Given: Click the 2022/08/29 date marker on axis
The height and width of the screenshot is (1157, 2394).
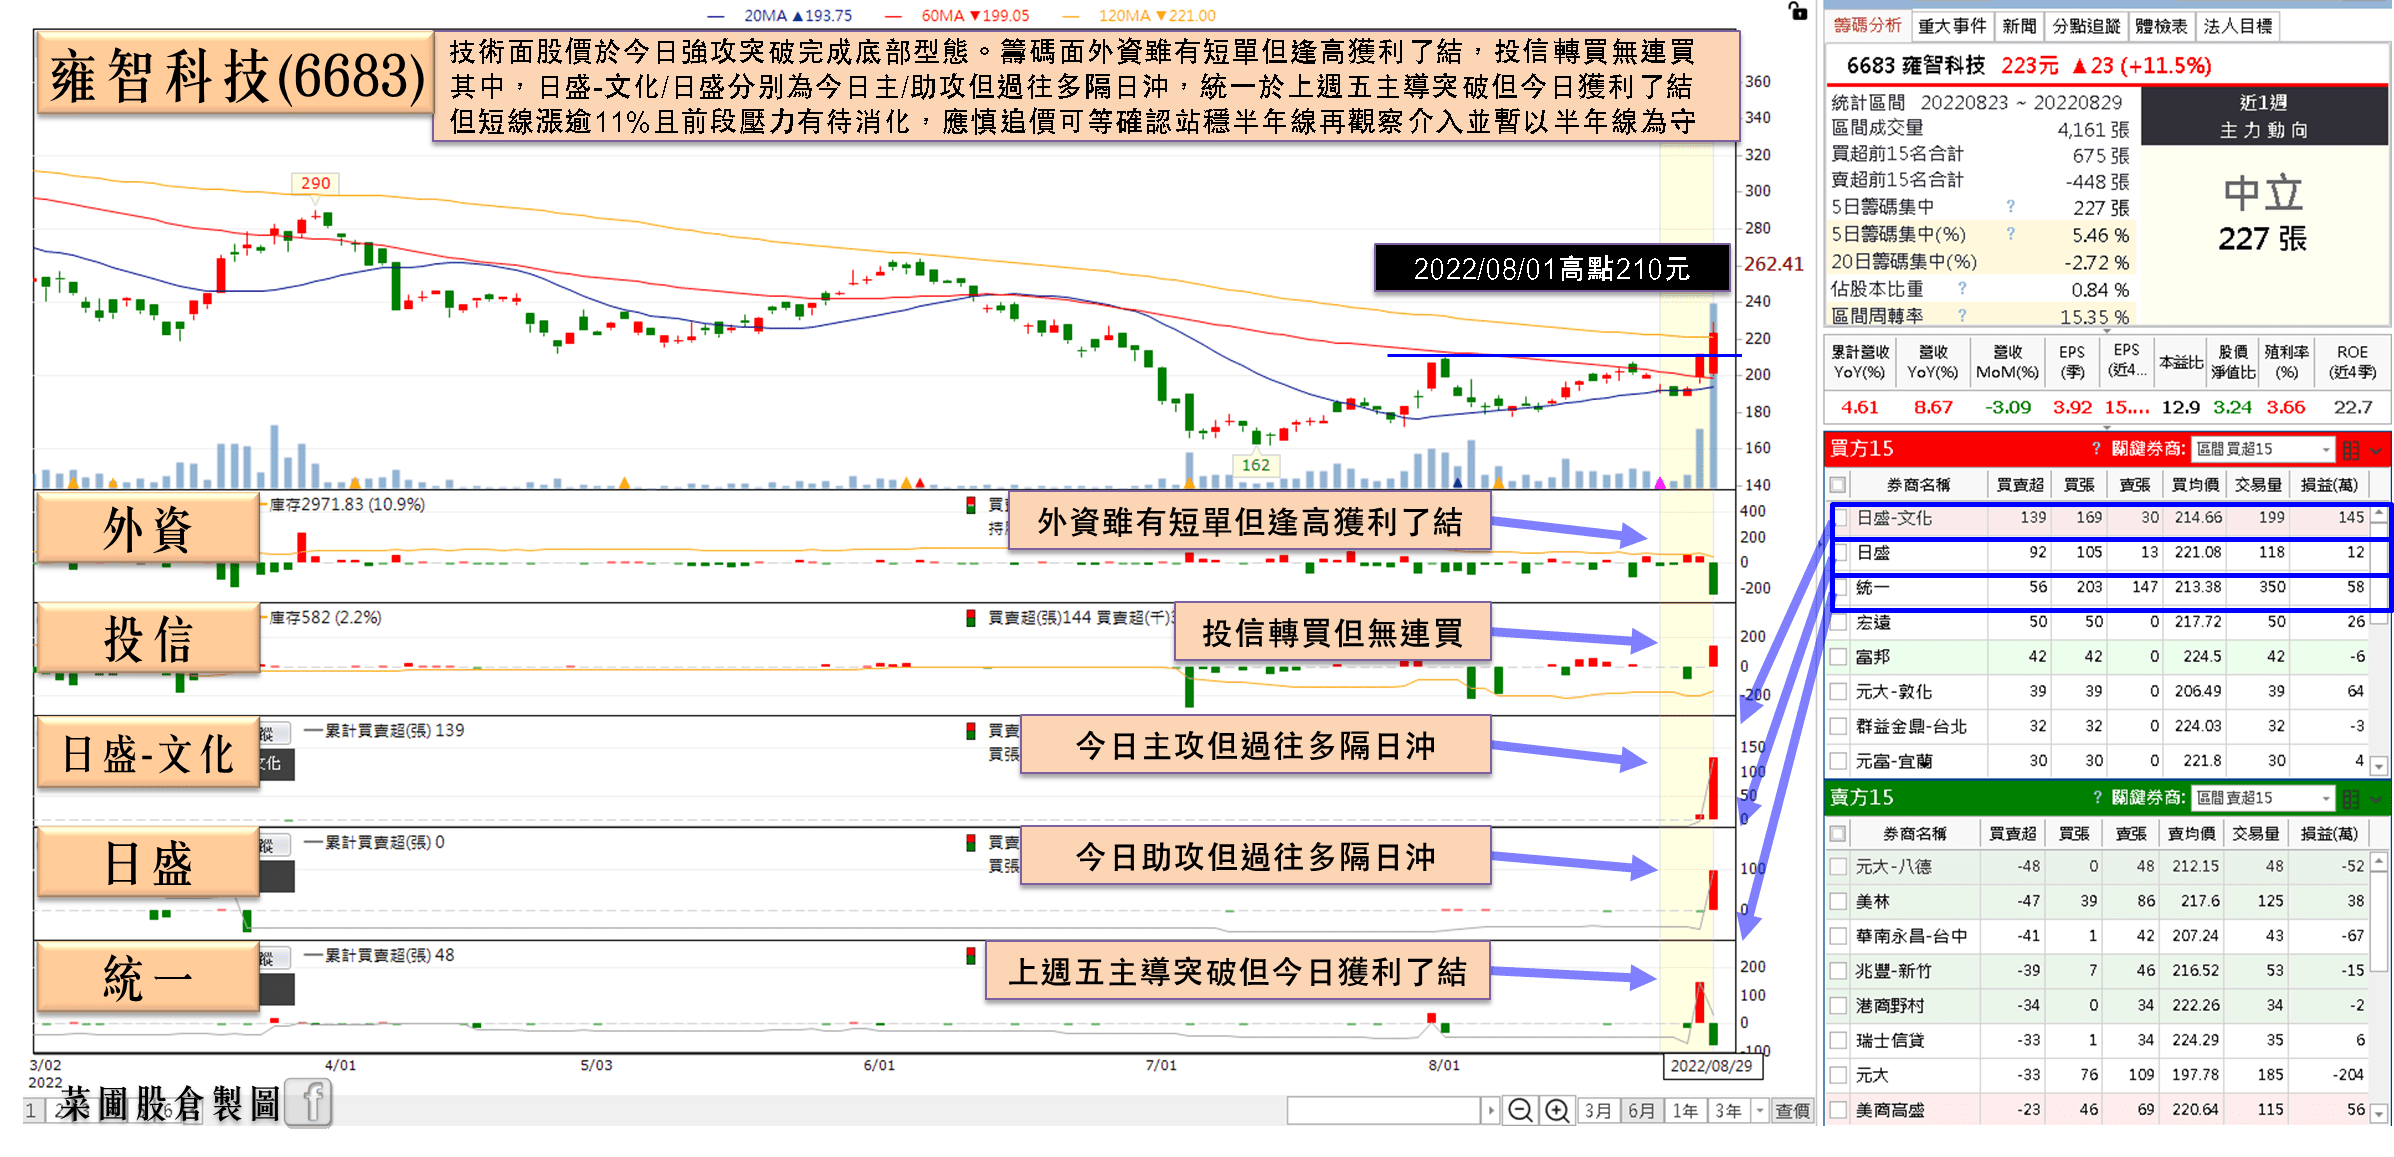Looking at the screenshot, I should [x=1711, y=1066].
